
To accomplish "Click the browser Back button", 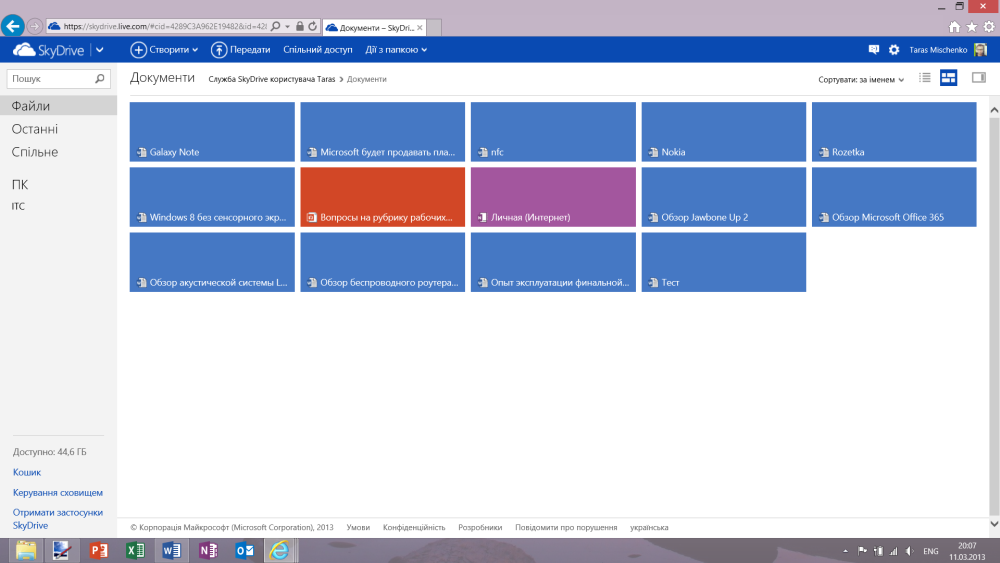I will [13, 26].
